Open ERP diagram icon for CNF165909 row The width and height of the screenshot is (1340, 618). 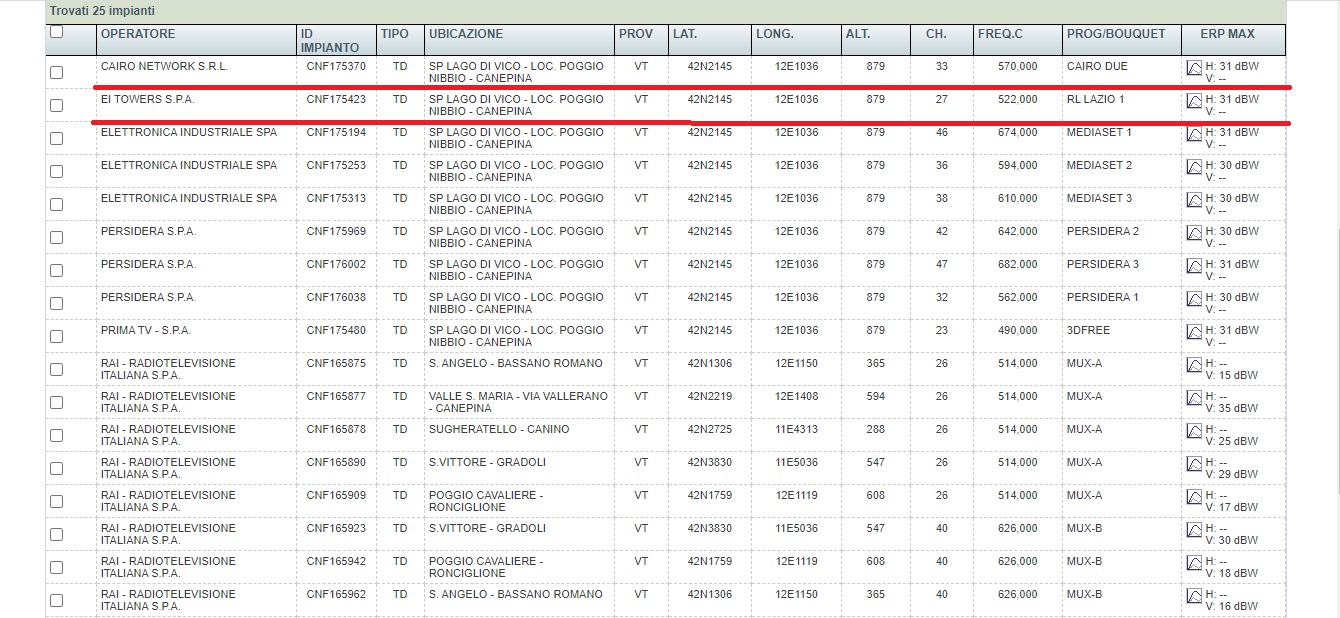tap(1194, 497)
